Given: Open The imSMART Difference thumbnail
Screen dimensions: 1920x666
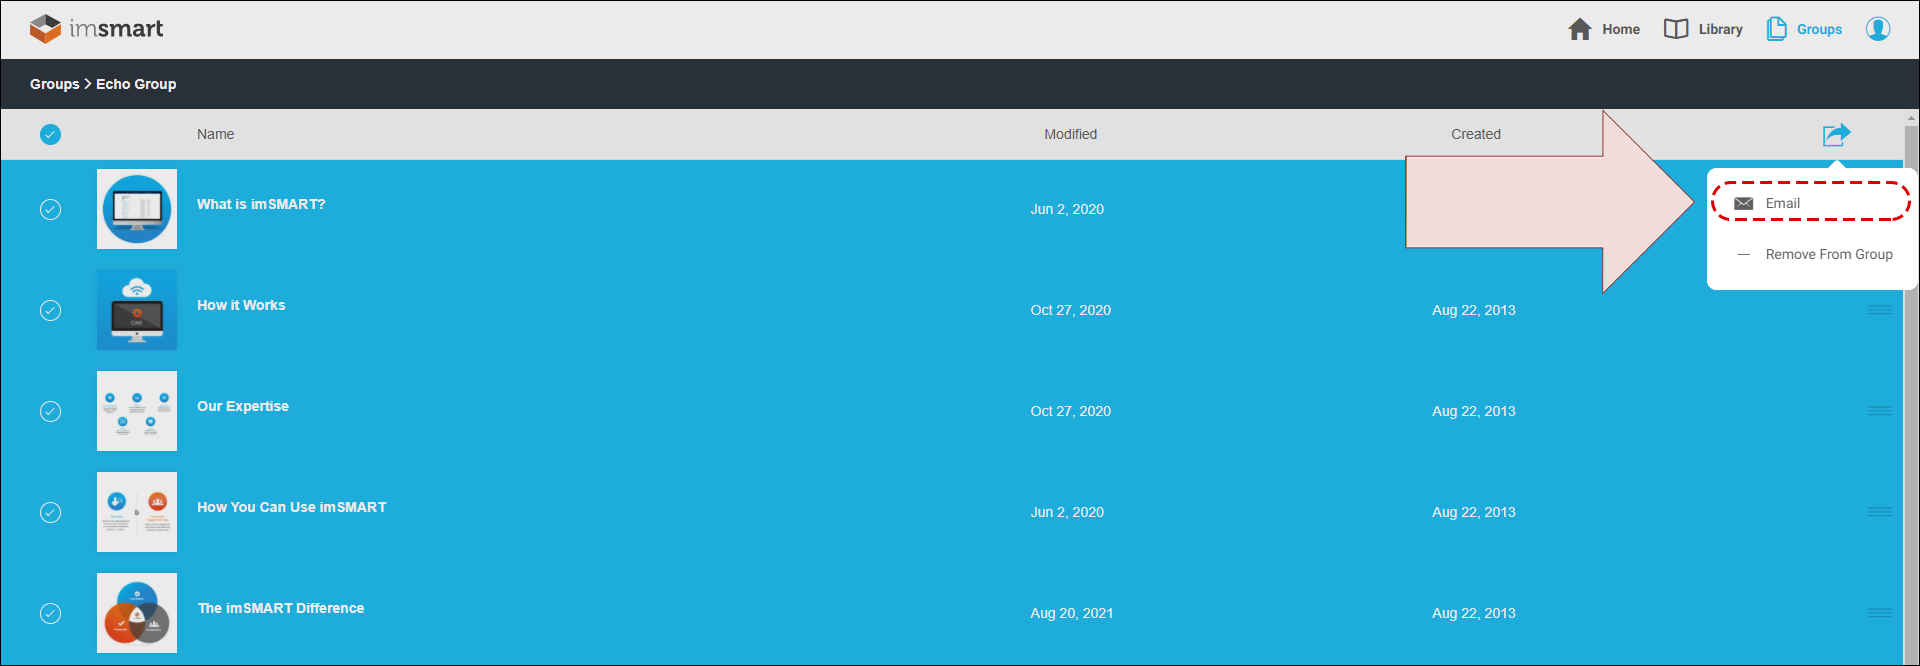Looking at the screenshot, I should 137,613.
